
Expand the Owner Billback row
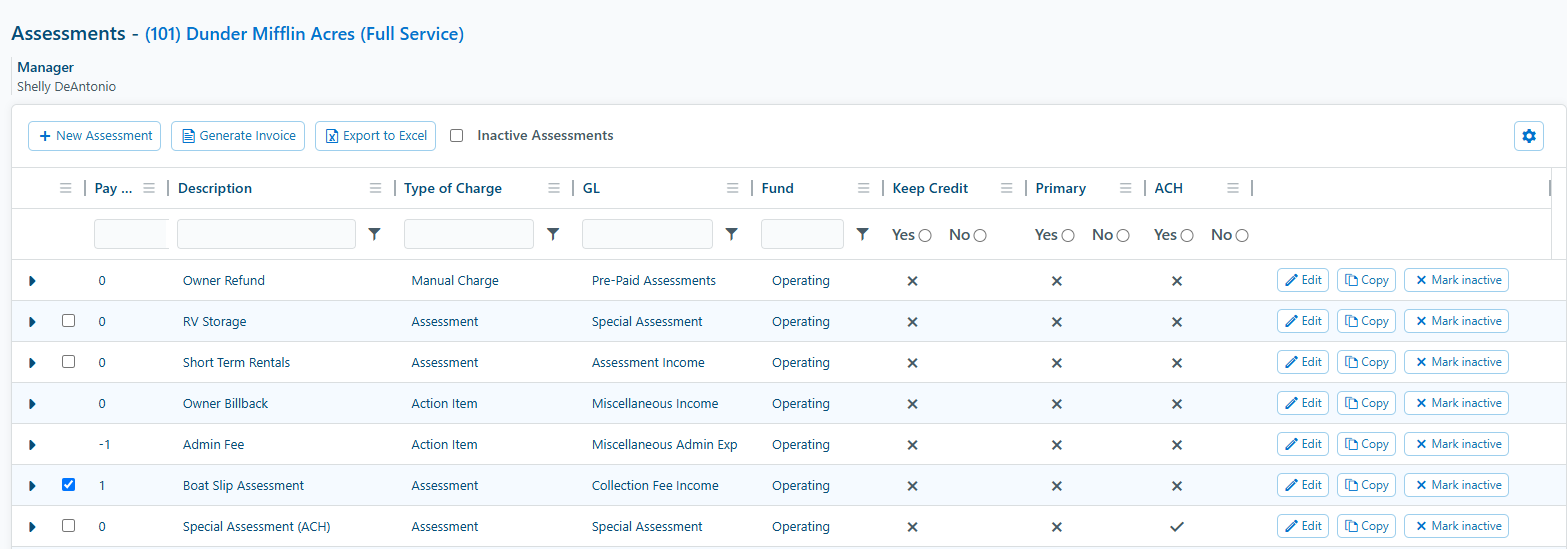[32, 404]
